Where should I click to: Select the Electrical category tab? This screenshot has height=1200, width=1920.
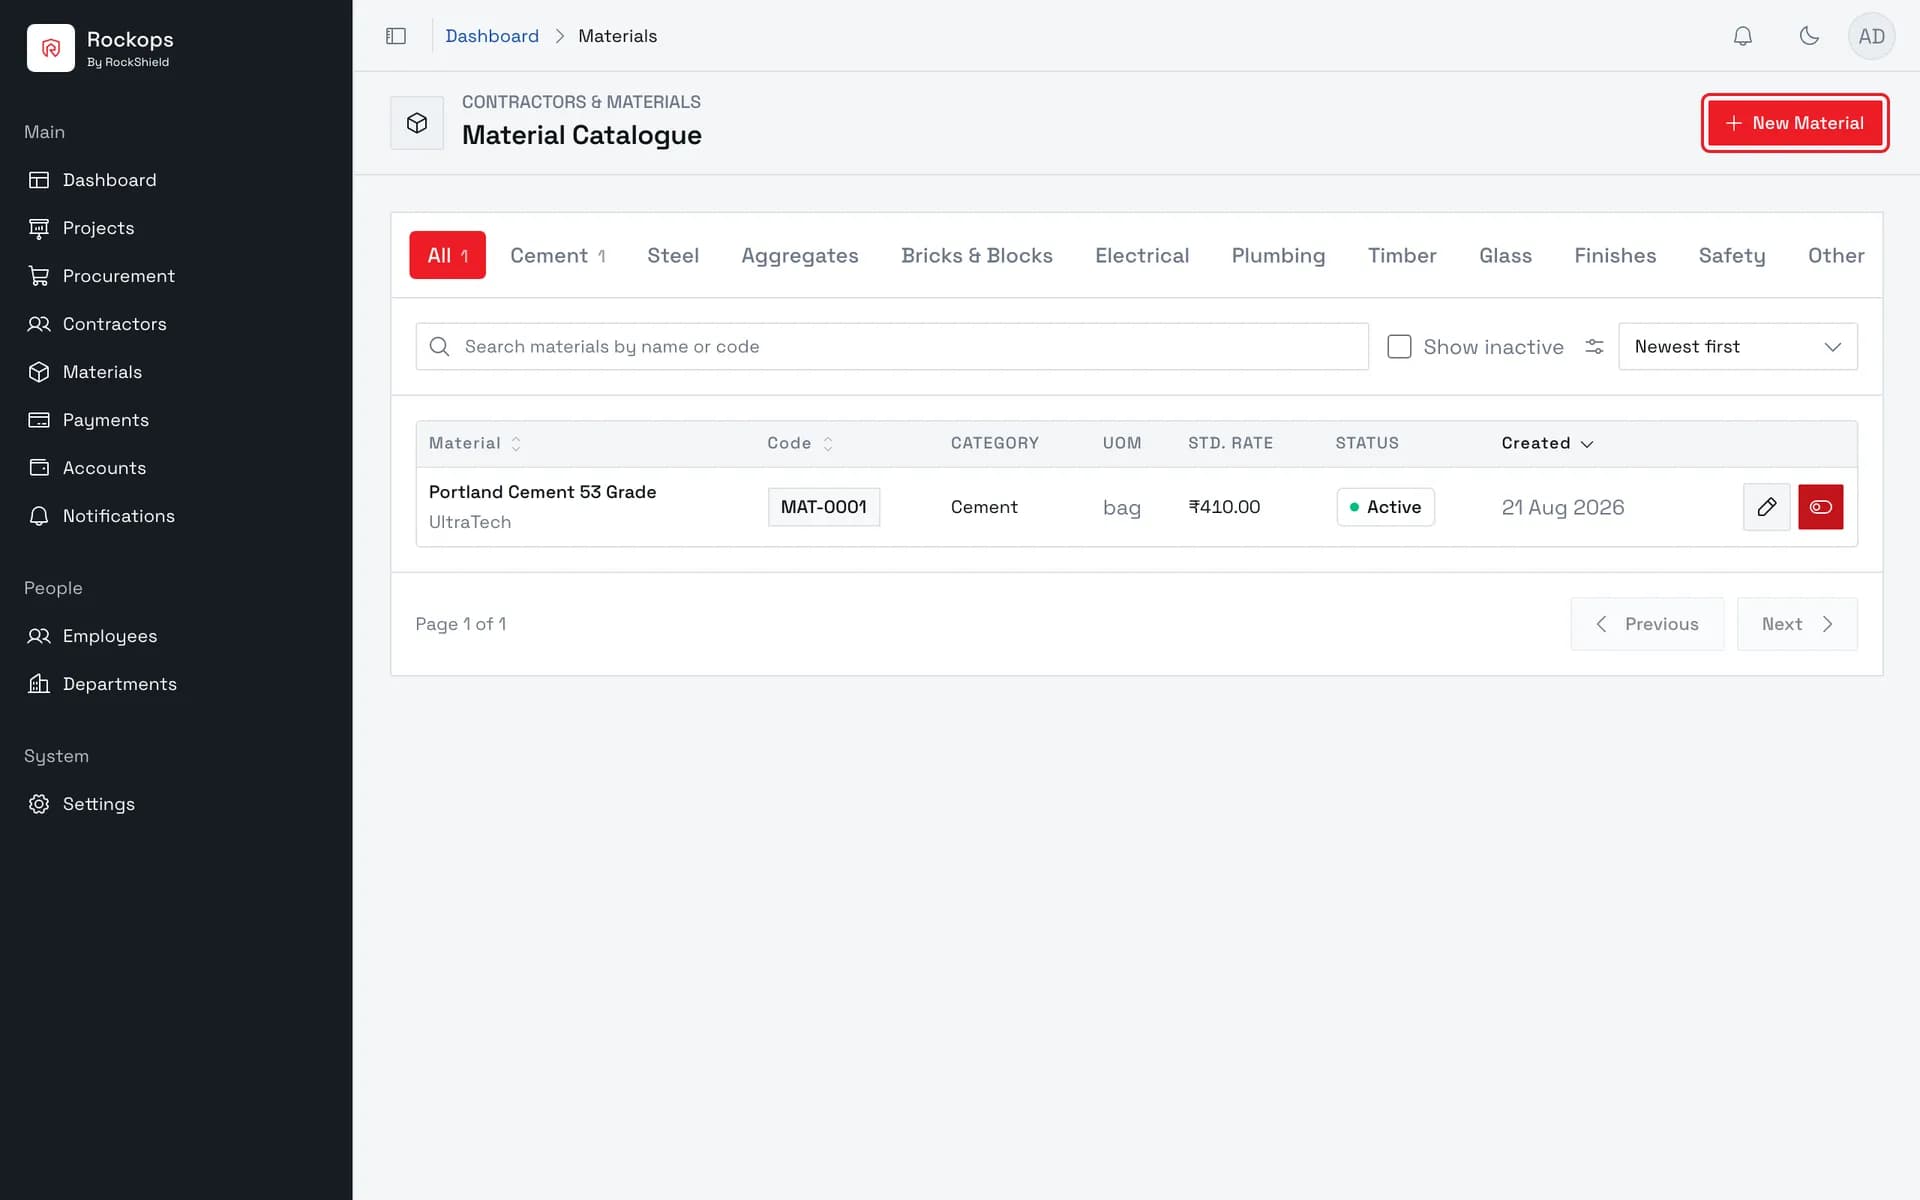coord(1142,255)
